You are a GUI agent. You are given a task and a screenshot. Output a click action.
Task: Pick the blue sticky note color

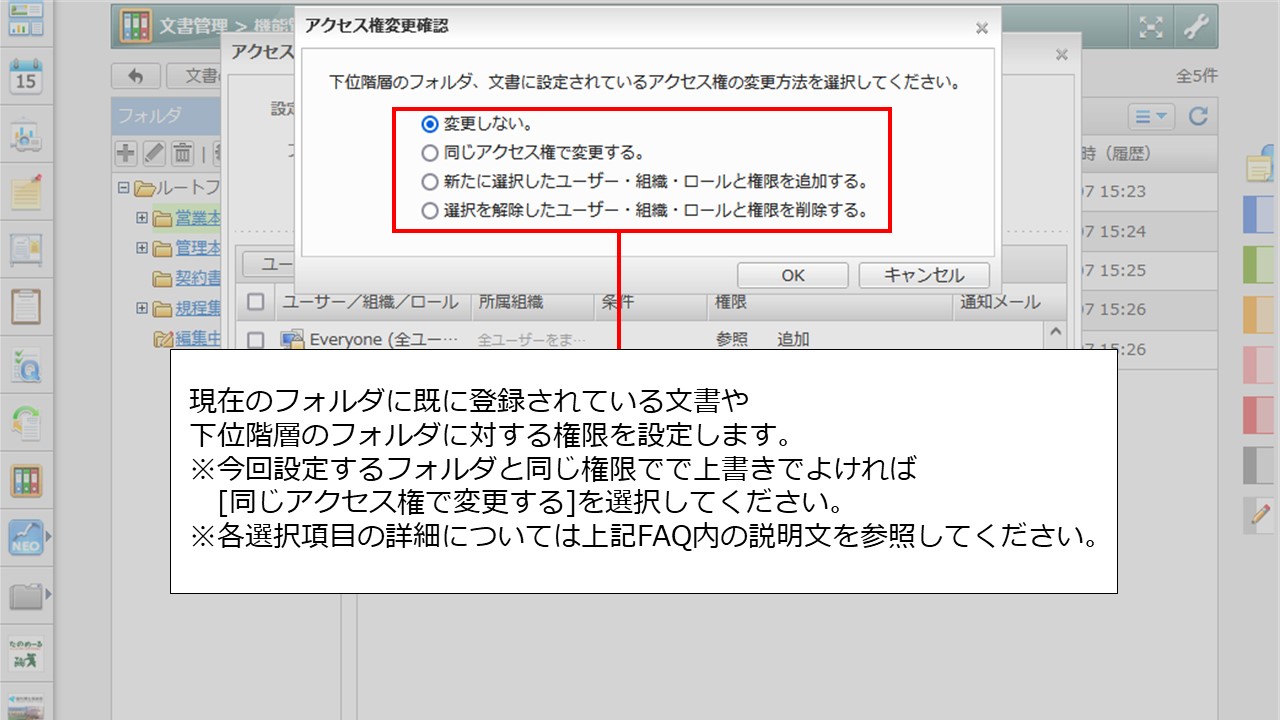[x=1257, y=214]
